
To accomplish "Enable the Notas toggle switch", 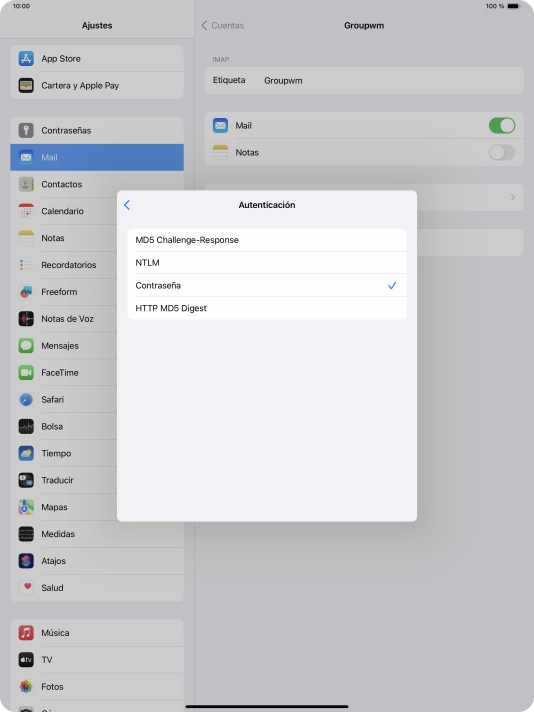I will [502, 153].
